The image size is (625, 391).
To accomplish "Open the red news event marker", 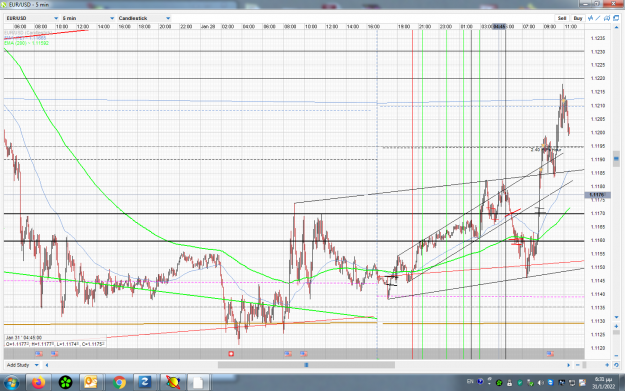I will [231, 354].
